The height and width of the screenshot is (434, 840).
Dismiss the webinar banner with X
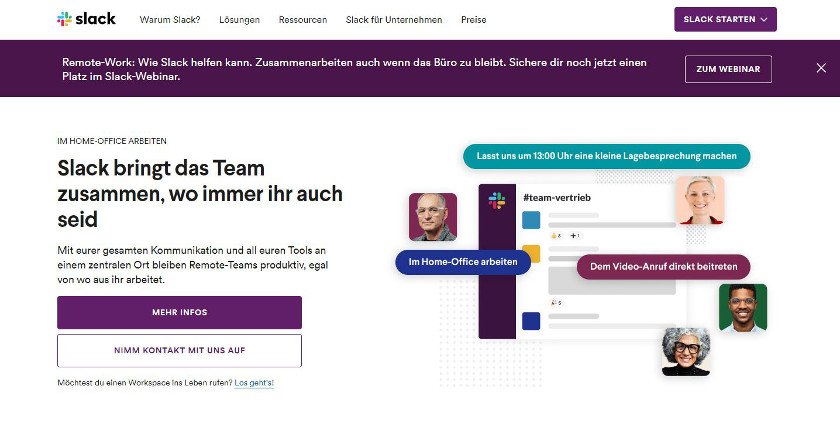[821, 68]
